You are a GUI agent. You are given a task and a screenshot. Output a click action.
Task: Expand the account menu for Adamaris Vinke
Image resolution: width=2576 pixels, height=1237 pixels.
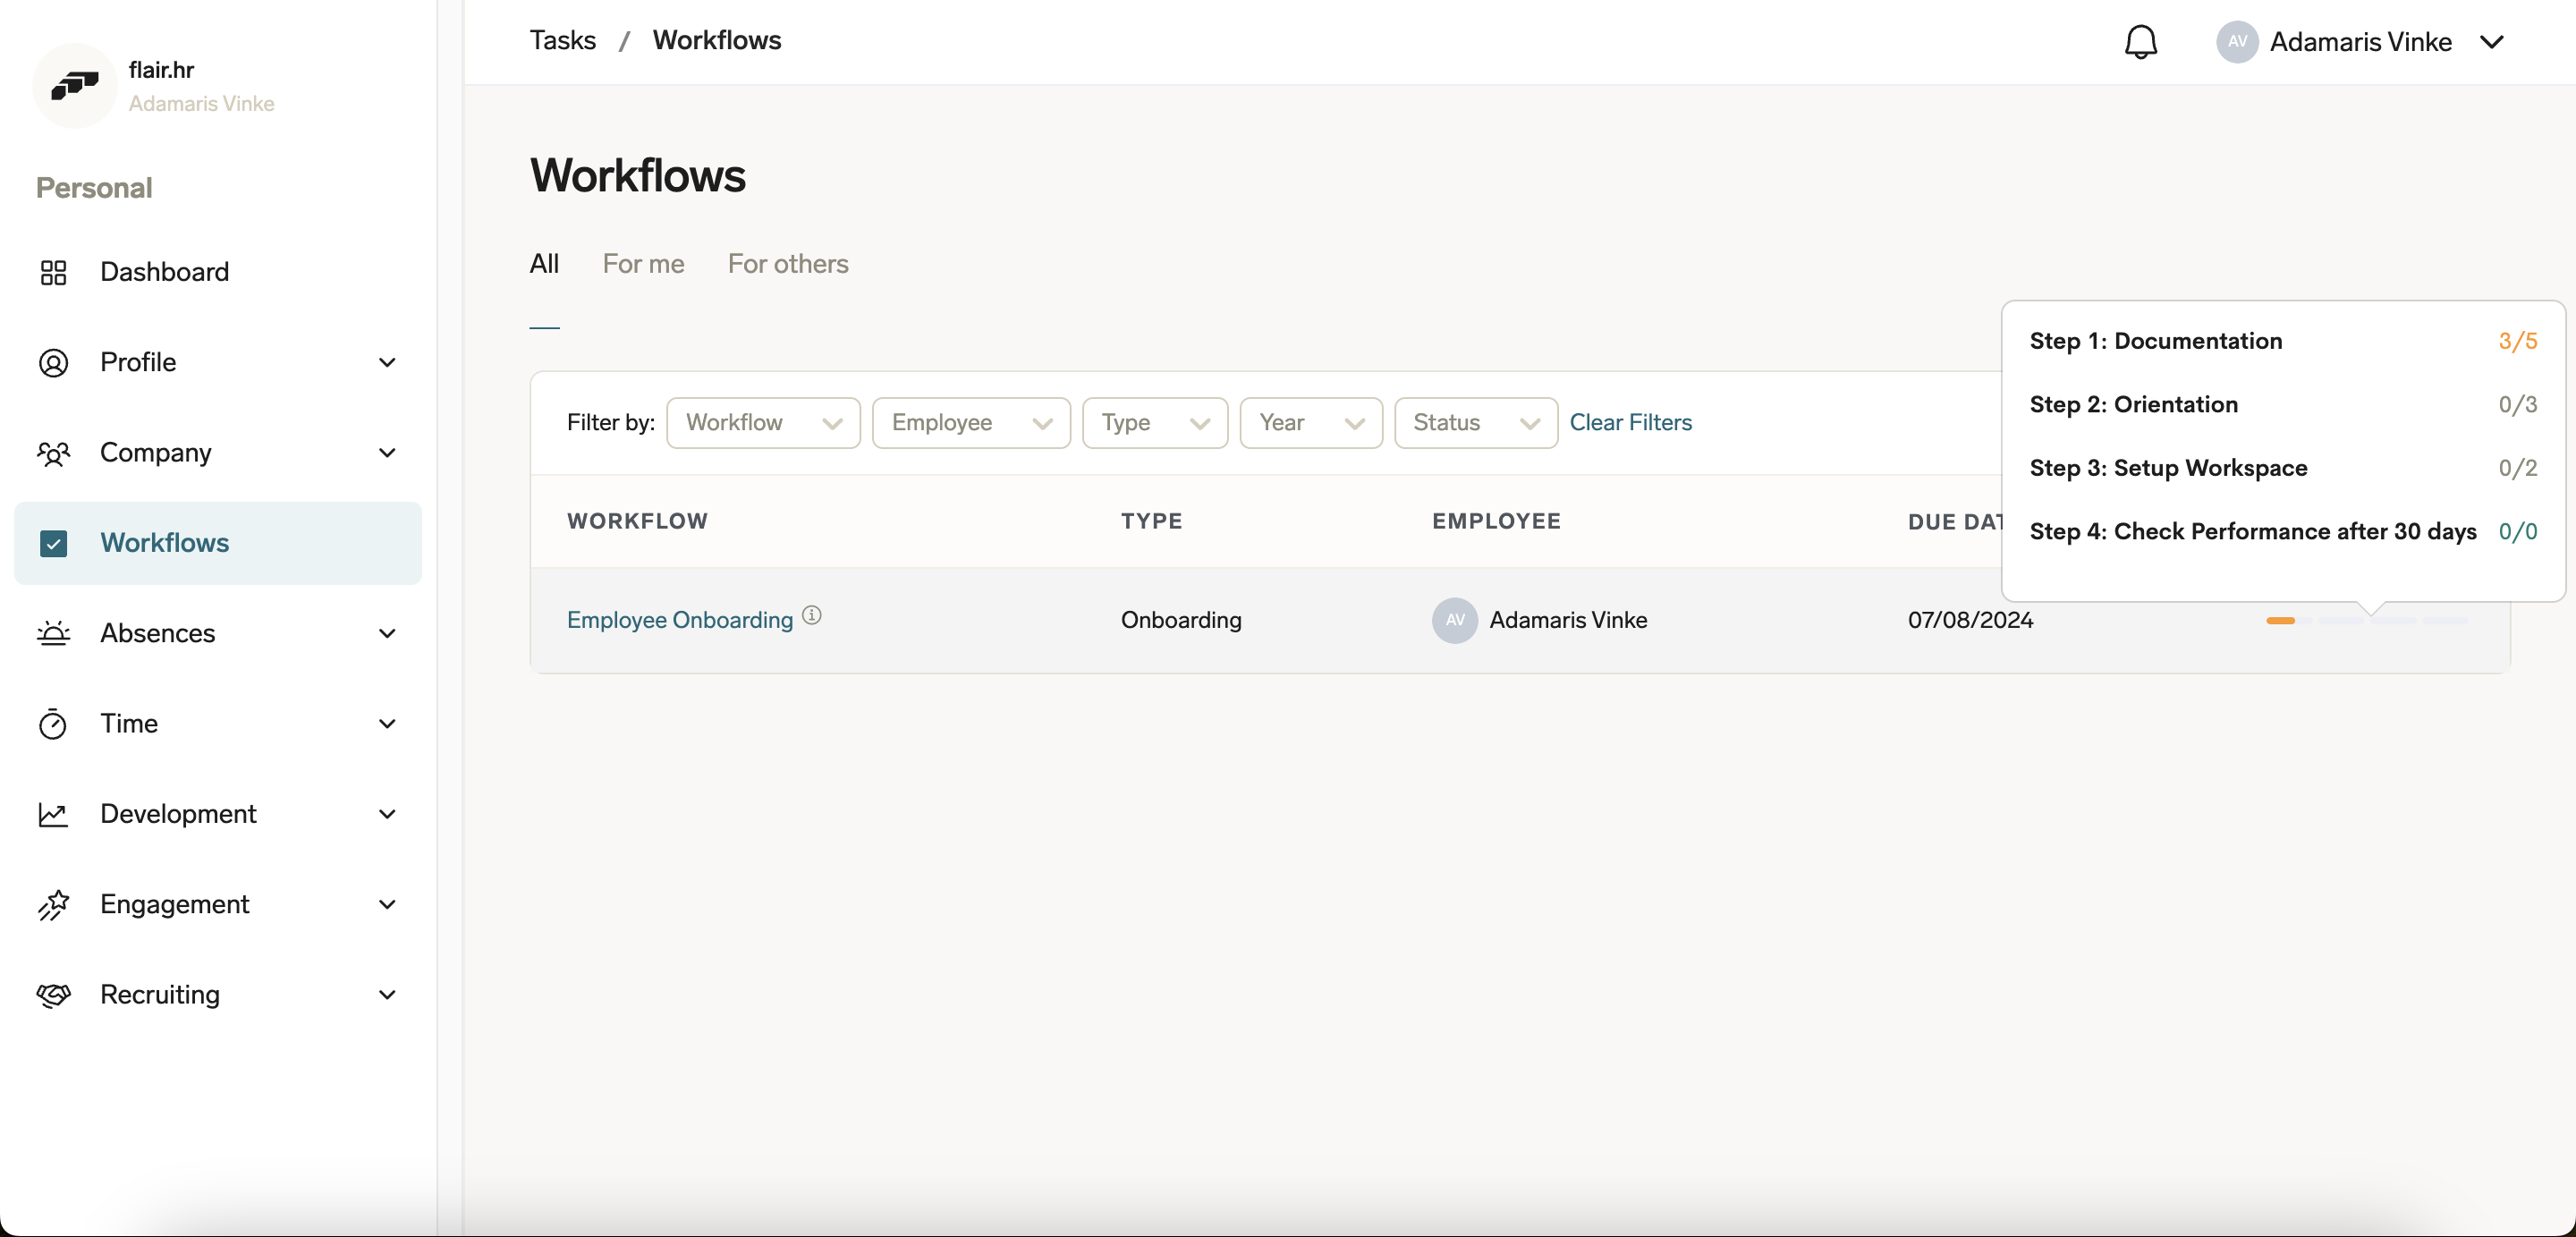tap(2493, 41)
